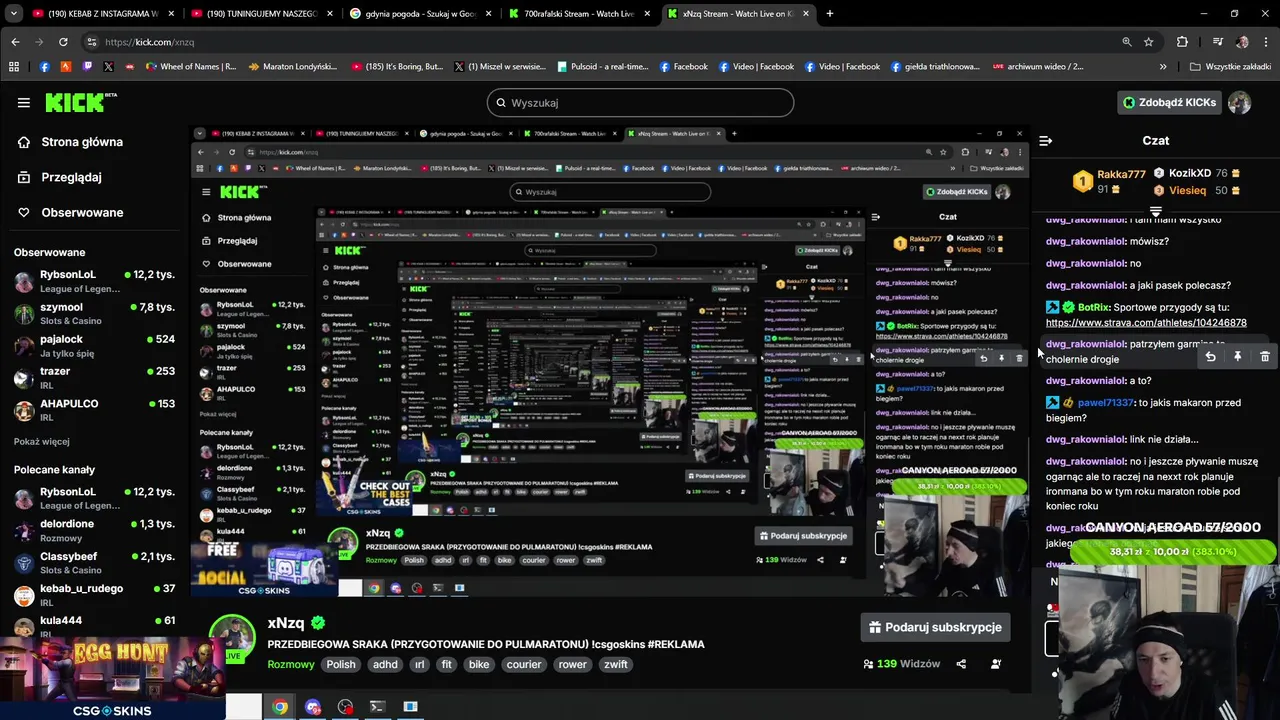Click the Polish tag under the stream title
Screen dimensions: 1280x720
(x=341, y=664)
